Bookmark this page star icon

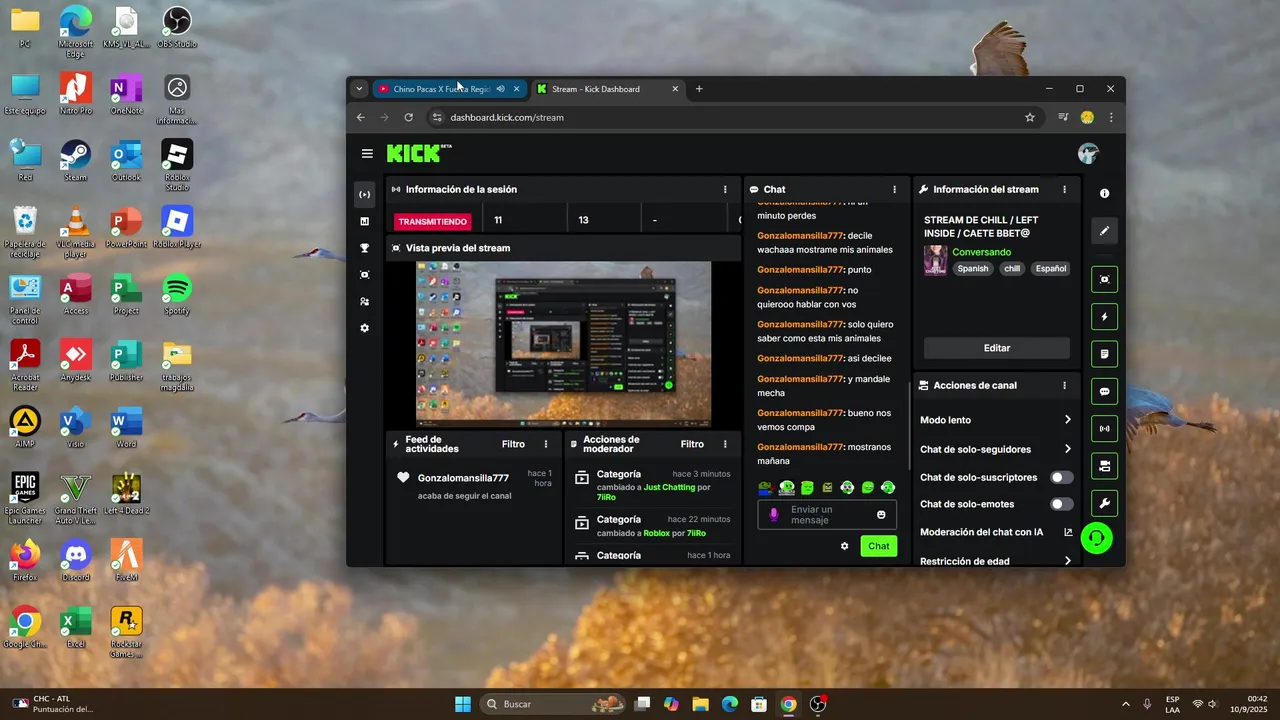click(x=1030, y=117)
